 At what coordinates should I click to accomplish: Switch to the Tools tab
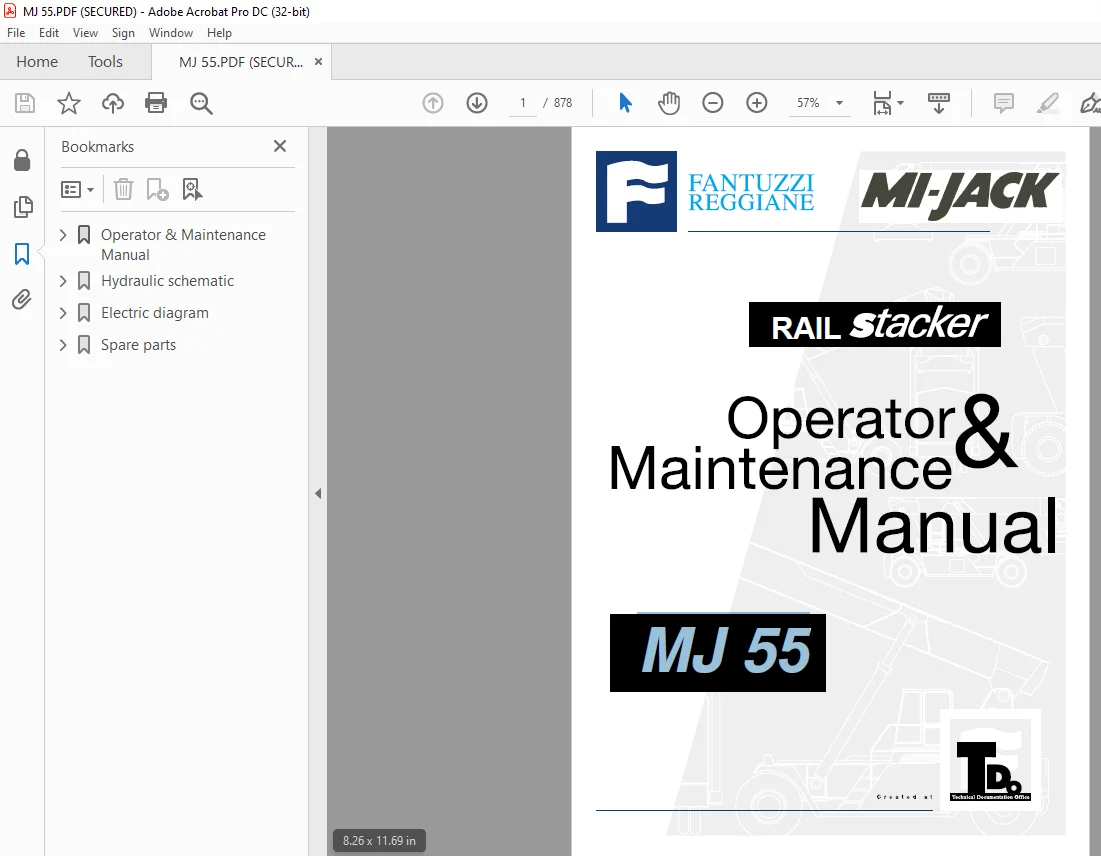click(x=105, y=62)
